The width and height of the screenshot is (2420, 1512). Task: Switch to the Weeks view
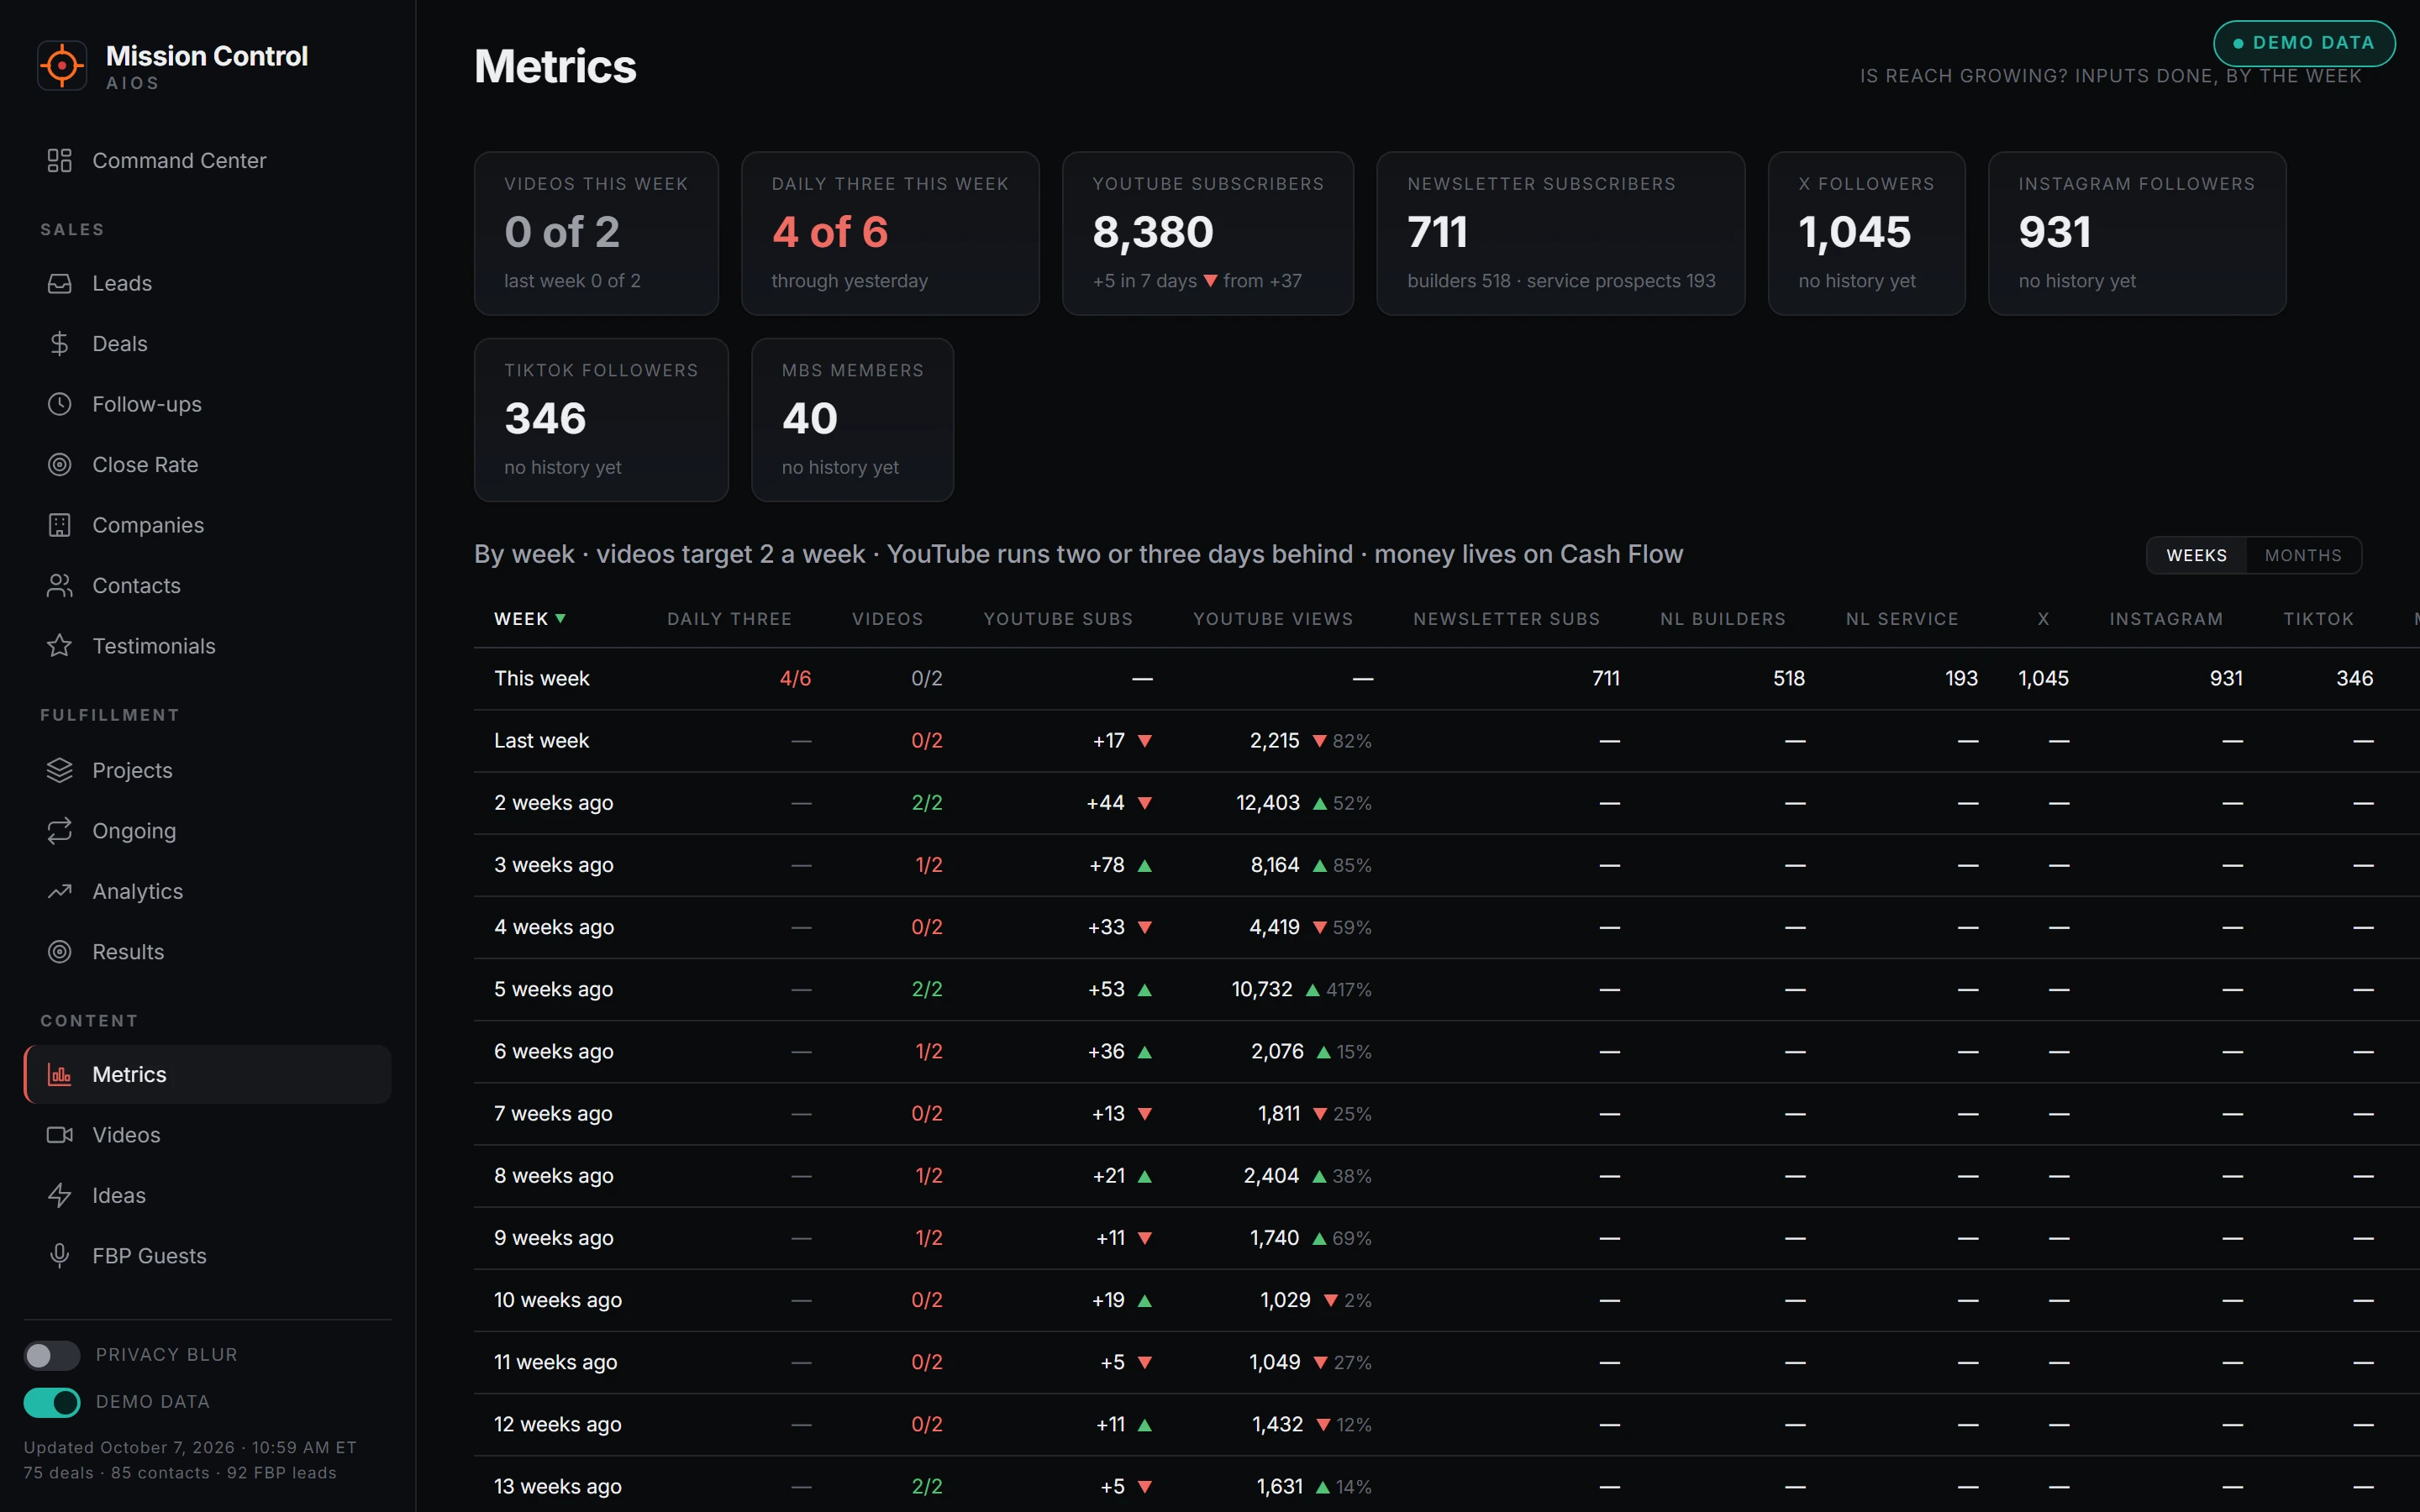(x=2196, y=555)
